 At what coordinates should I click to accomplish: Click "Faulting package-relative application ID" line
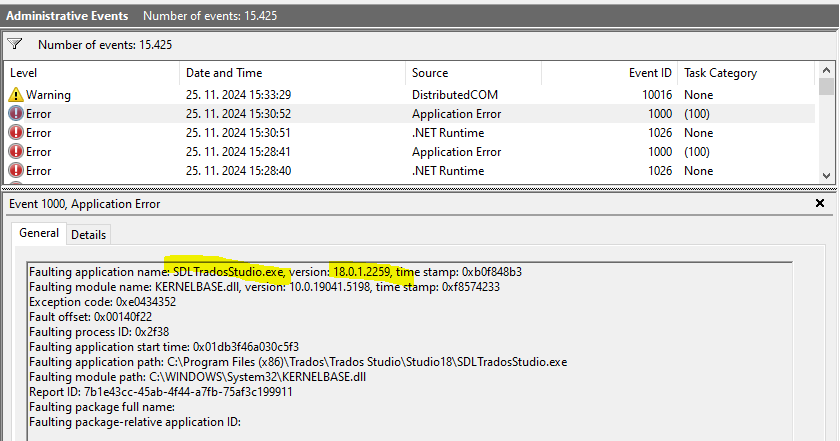tap(135, 422)
